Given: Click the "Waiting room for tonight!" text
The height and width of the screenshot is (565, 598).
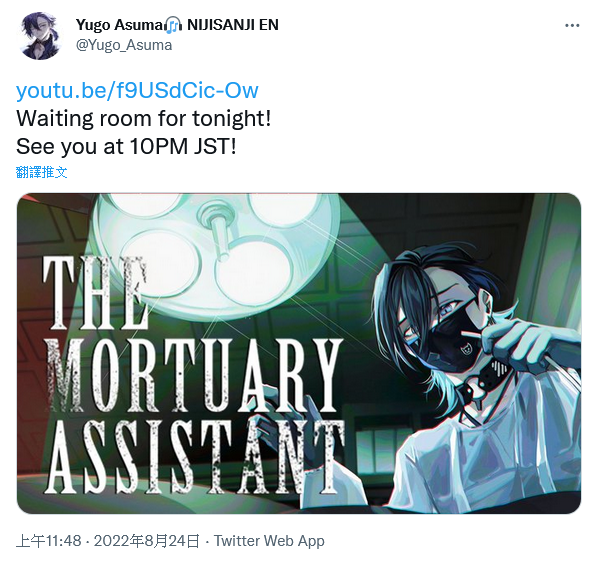Looking at the screenshot, I should 144,118.
